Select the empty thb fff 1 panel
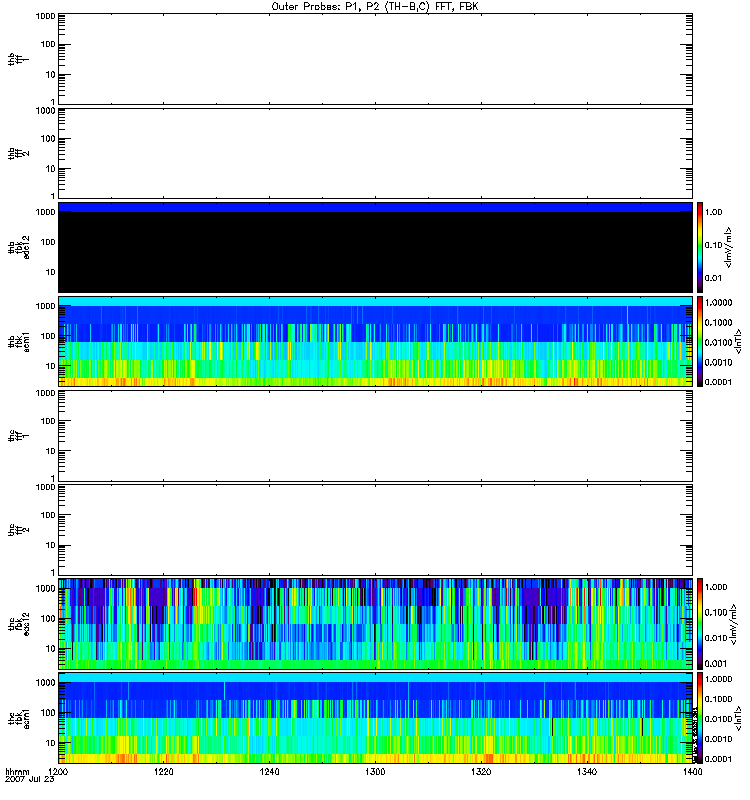The height and width of the screenshot is (800, 750). tap(374, 58)
